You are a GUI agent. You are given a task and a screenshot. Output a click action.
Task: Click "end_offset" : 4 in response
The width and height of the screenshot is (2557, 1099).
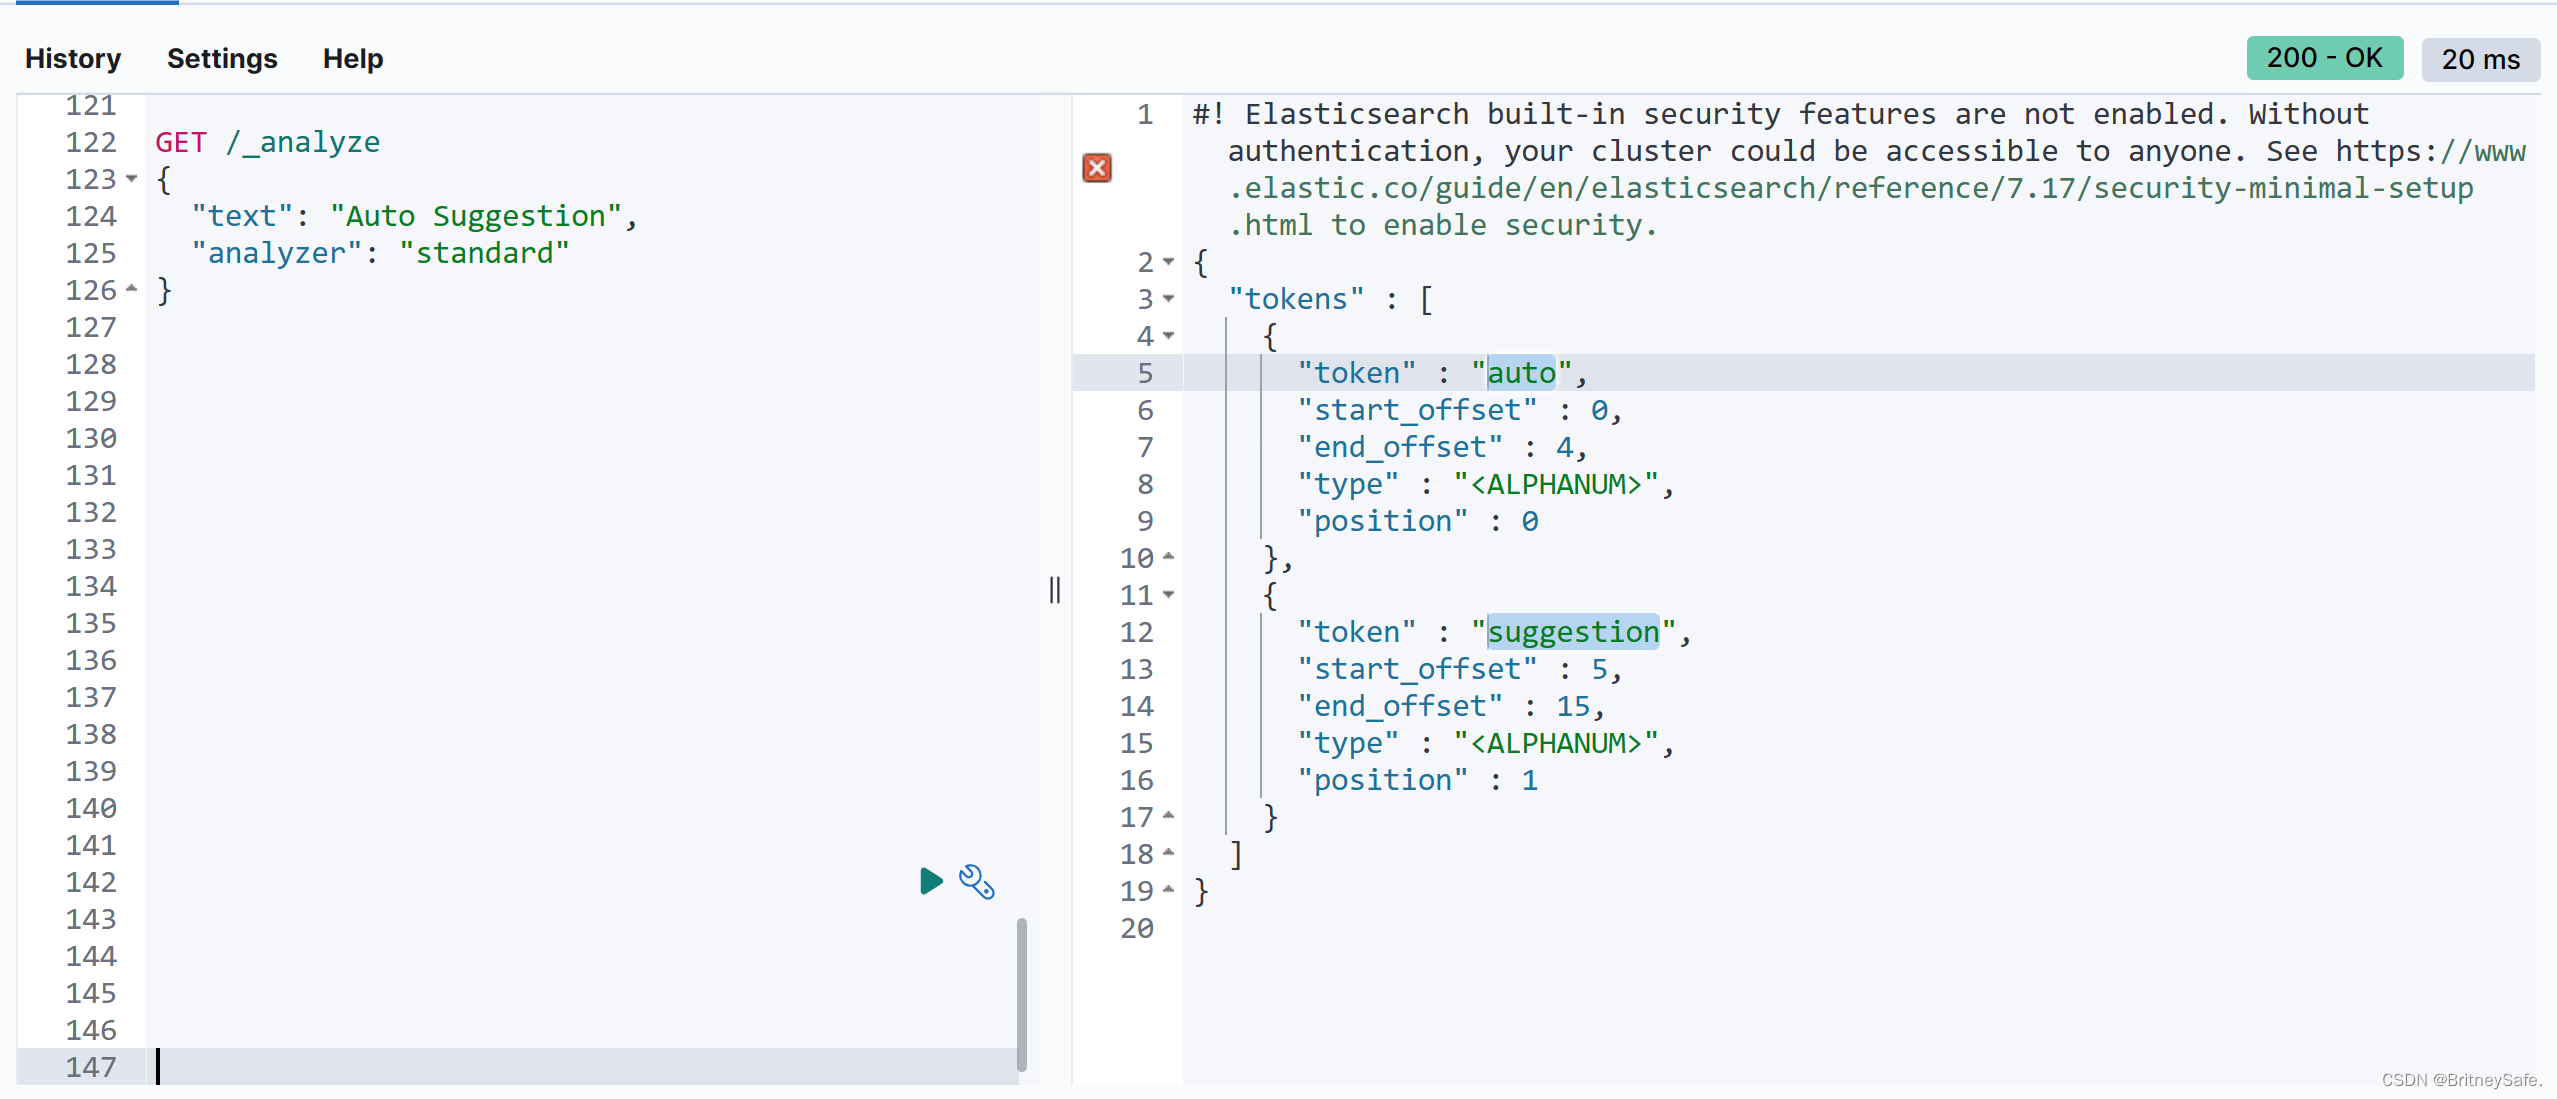point(1442,447)
